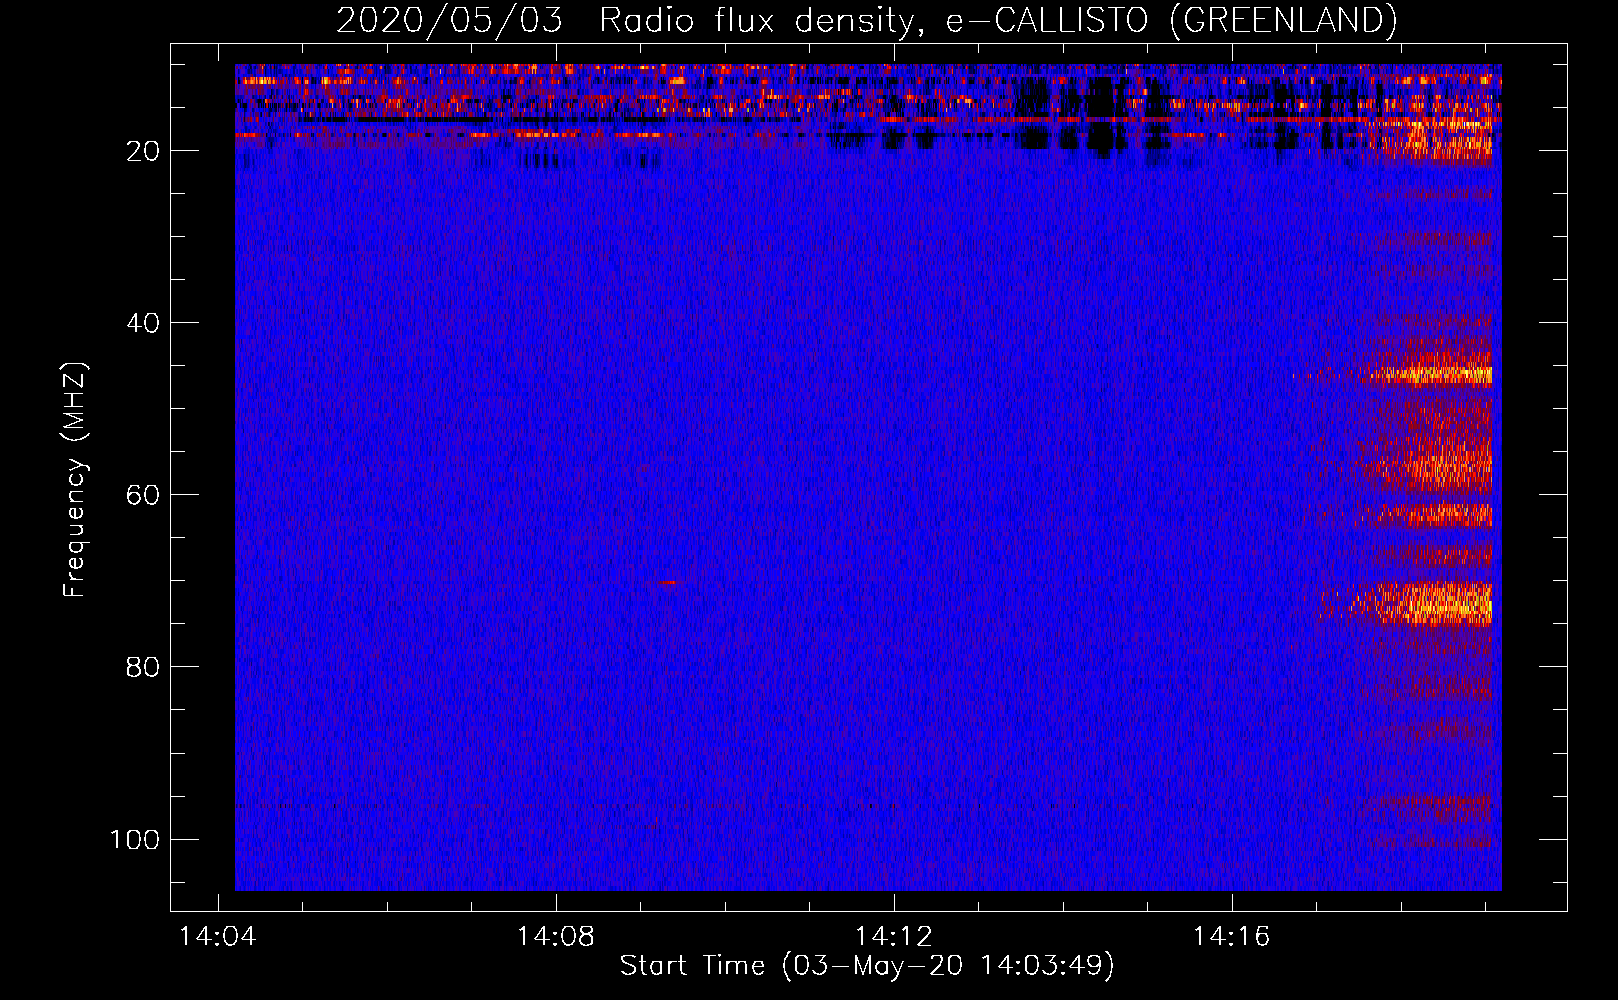Click the plot title "2020/05/03 Radio flux density, e-CALLISTO (GREENLAND)"

[866, 20]
